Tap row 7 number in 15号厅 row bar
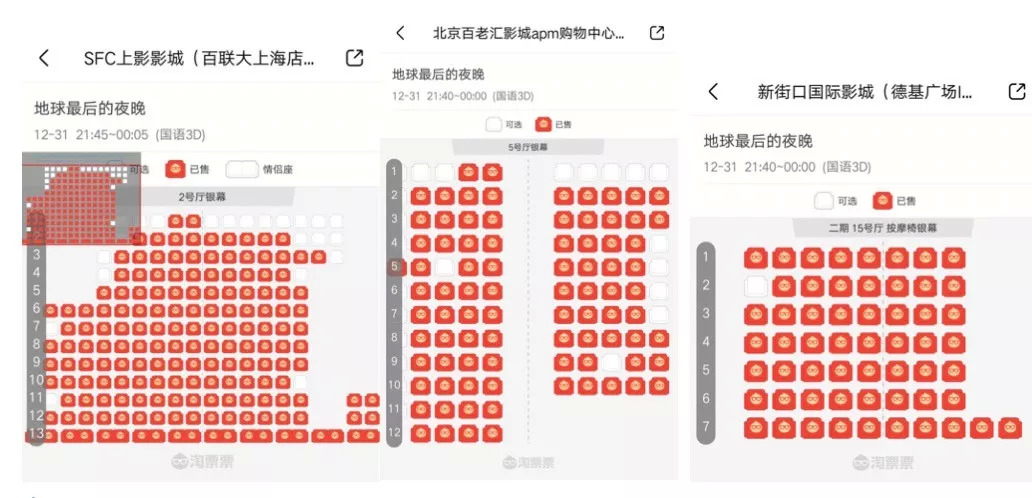1032x498 pixels. point(706,426)
